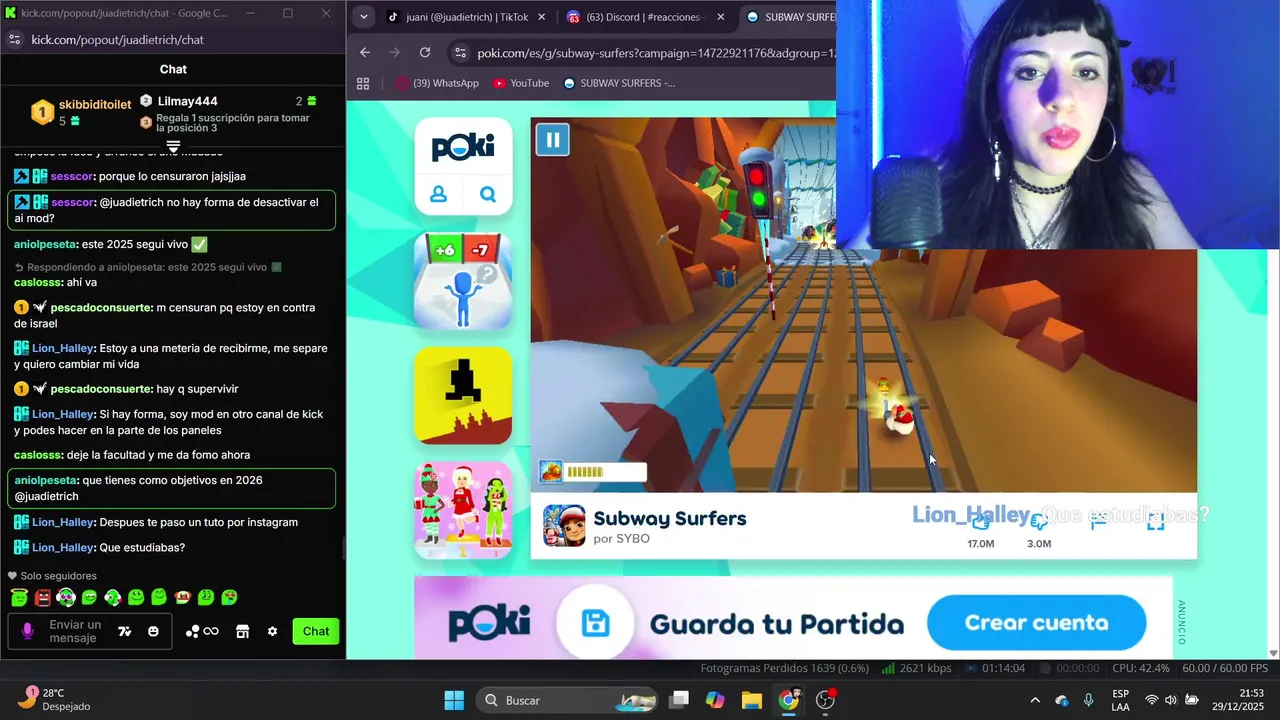Viewport: 1280px width, 720px height.
Task: Open the blue stickman number game thumbnail
Action: click(x=463, y=282)
